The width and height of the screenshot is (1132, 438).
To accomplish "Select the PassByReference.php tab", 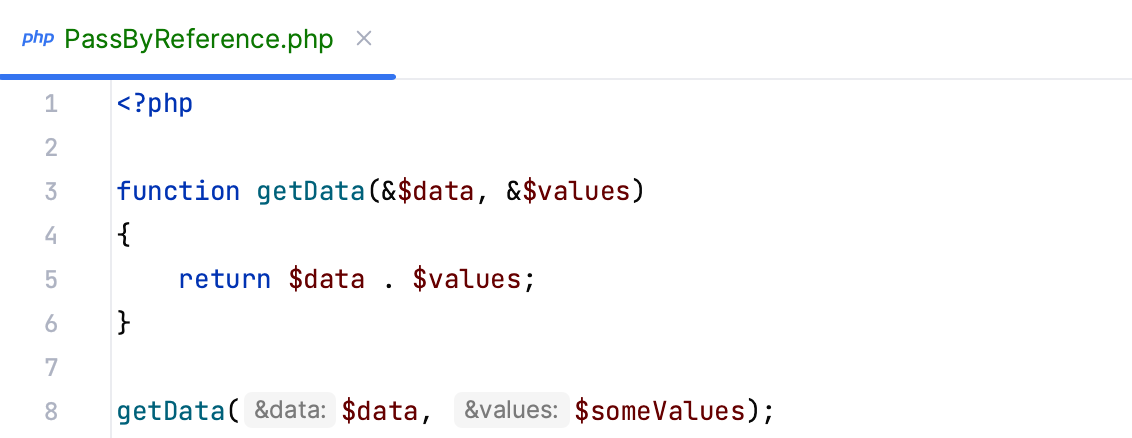I will 198,40.
